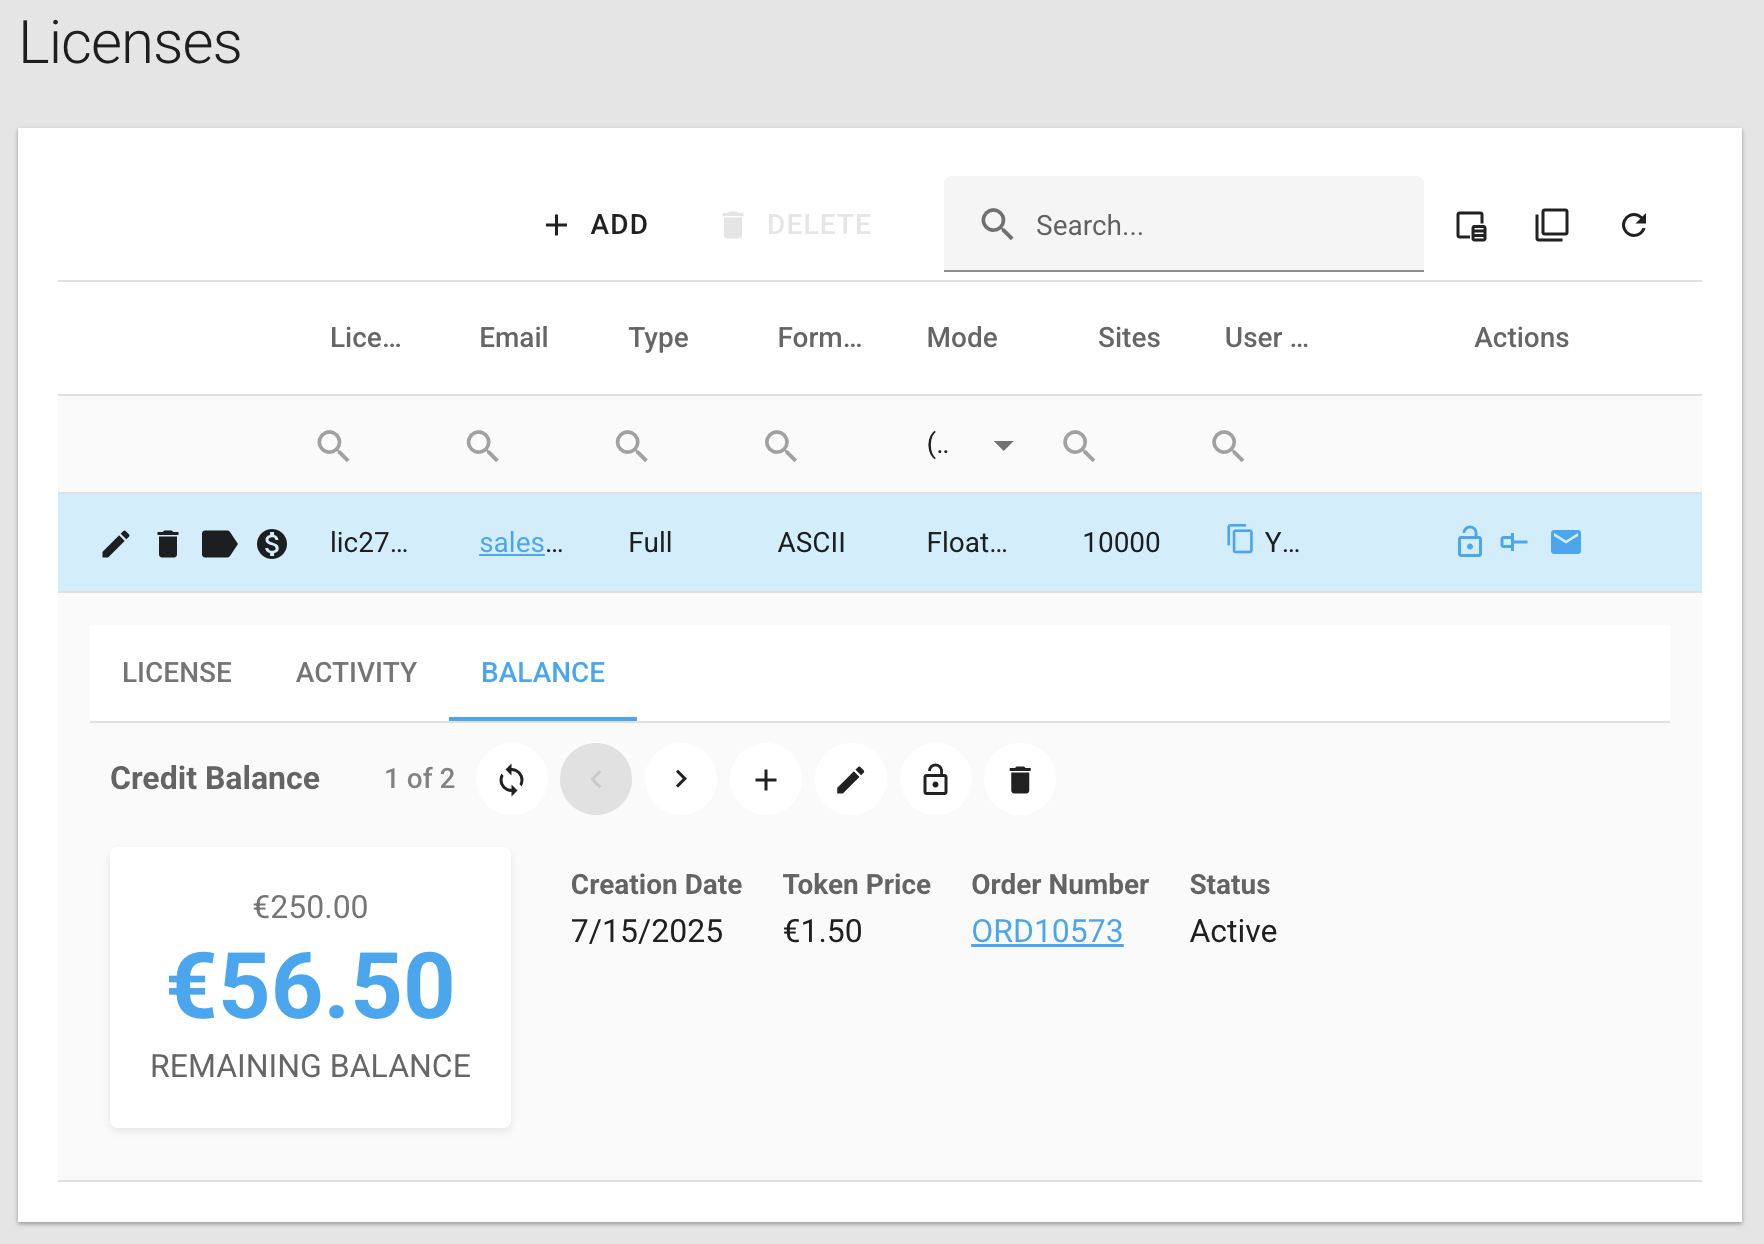This screenshot has width=1764, height=1244.
Task: Click the blue padlock icon in Actions column
Action: point(1469,542)
